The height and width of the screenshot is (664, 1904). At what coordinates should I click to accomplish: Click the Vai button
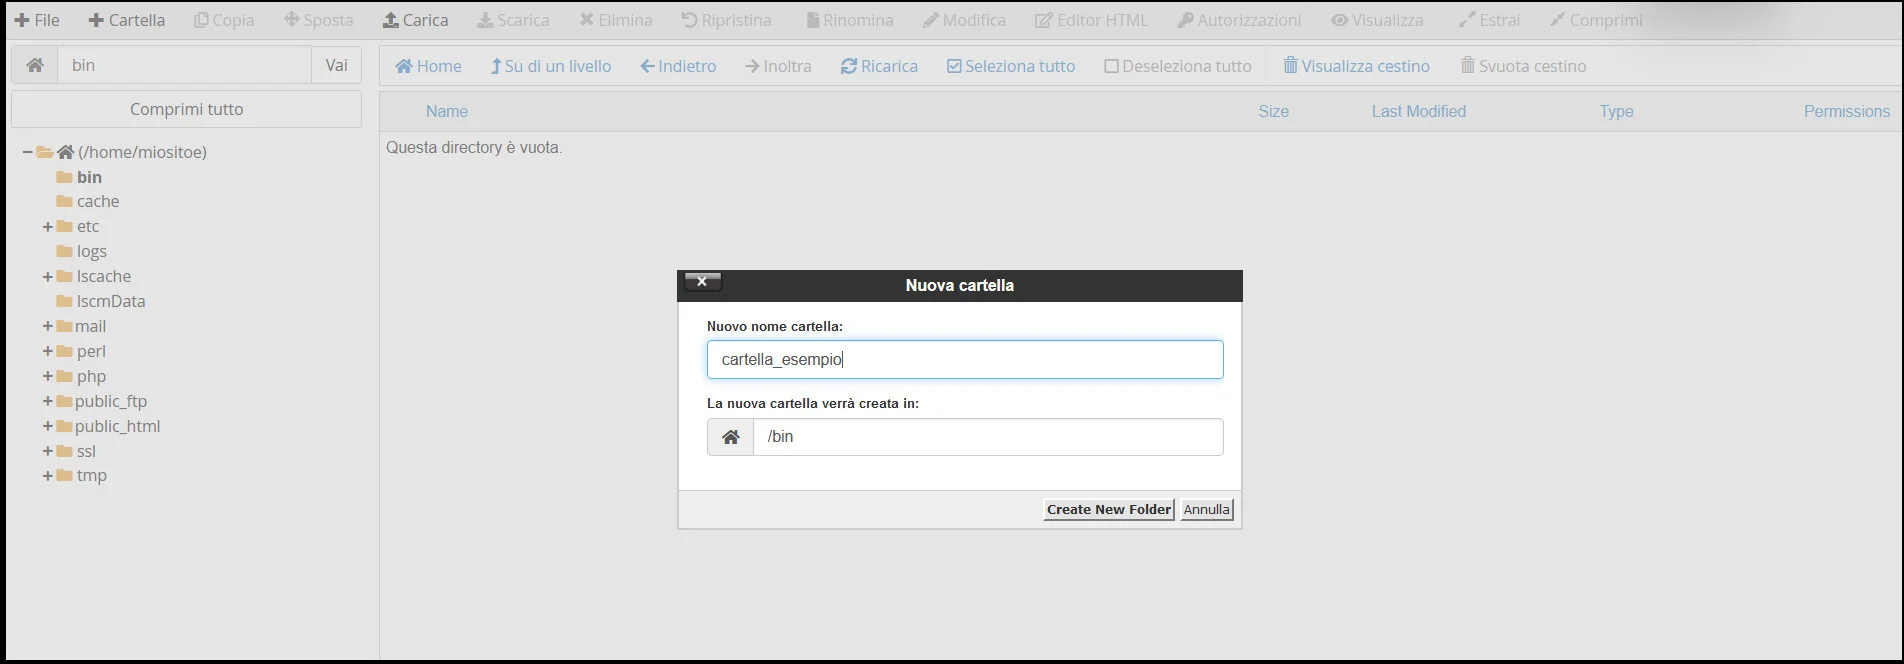point(337,65)
